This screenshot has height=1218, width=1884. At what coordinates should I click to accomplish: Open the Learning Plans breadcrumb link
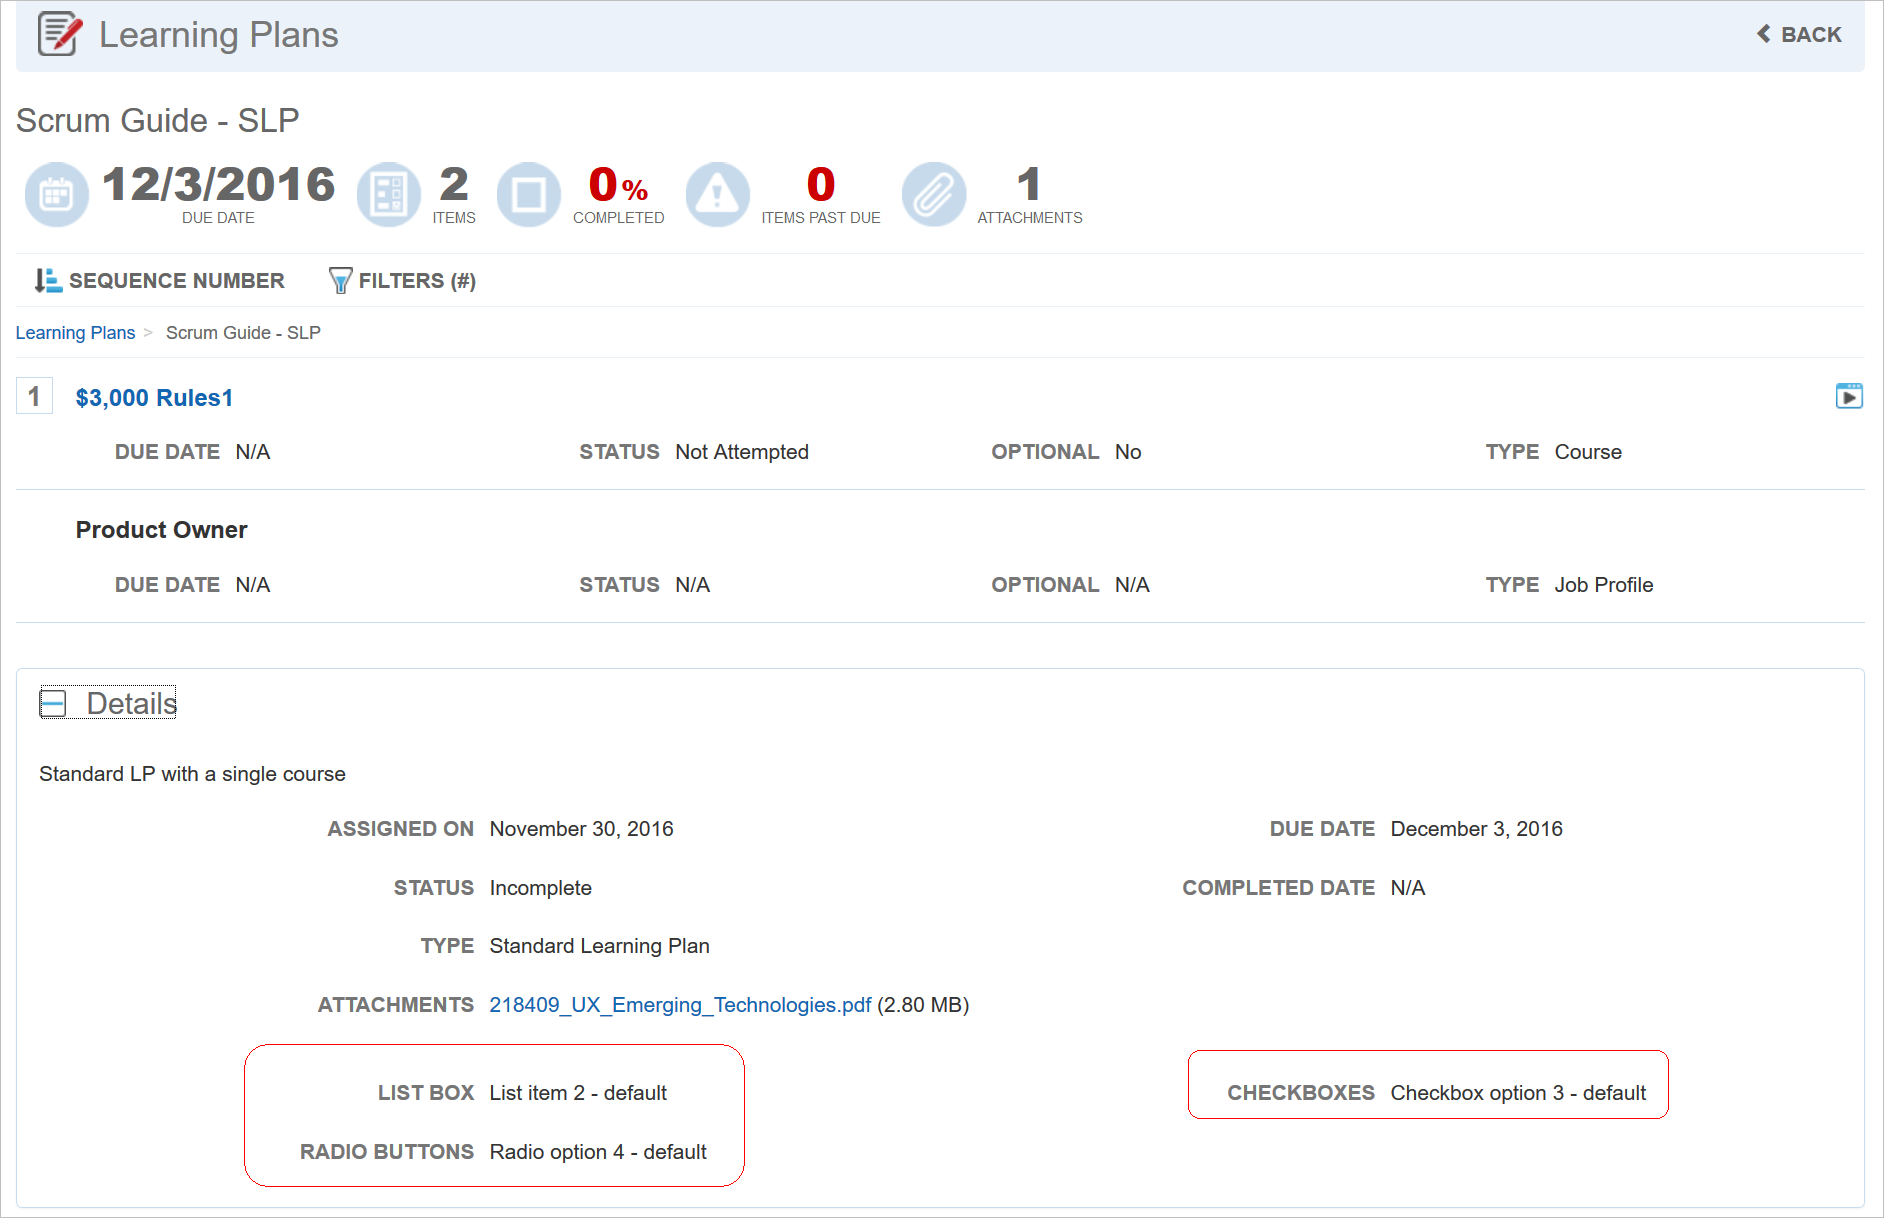tap(75, 333)
